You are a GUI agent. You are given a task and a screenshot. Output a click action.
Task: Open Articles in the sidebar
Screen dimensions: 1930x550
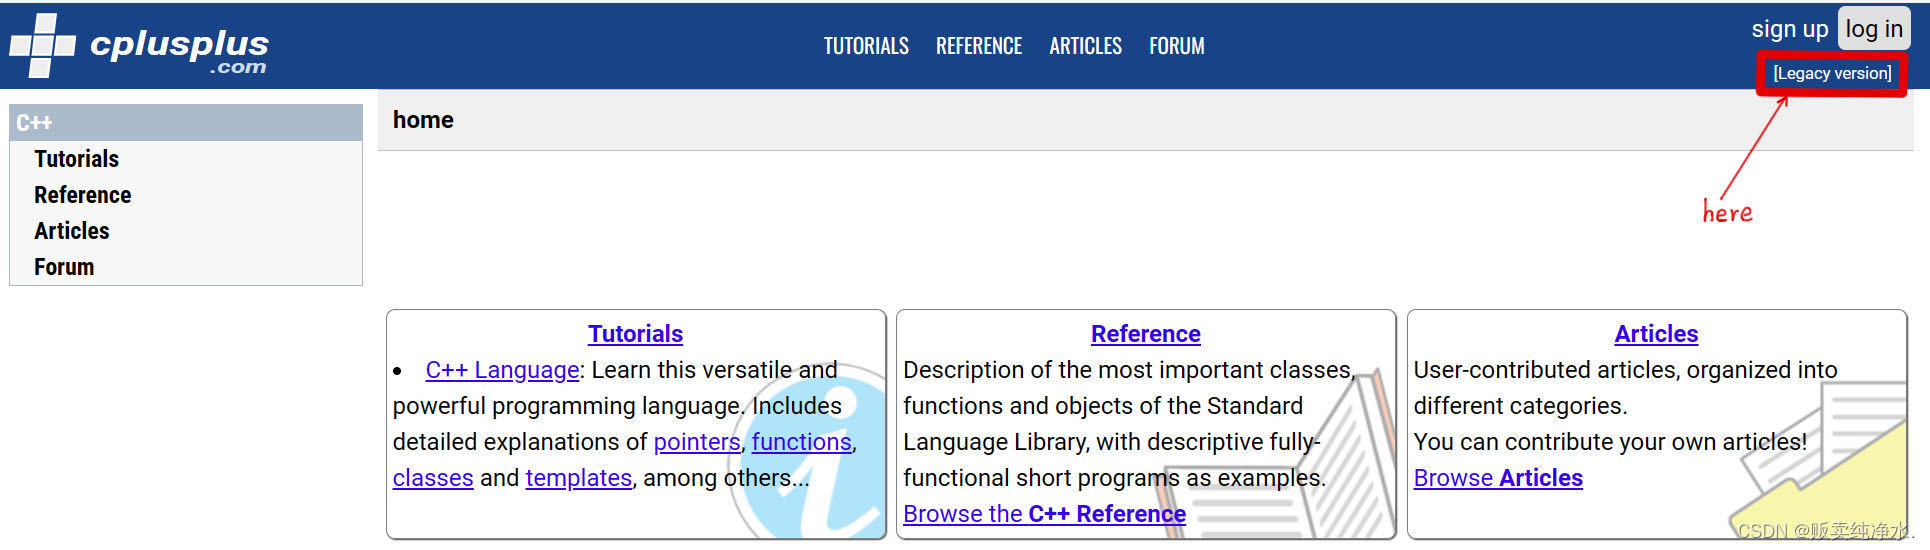(72, 231)
